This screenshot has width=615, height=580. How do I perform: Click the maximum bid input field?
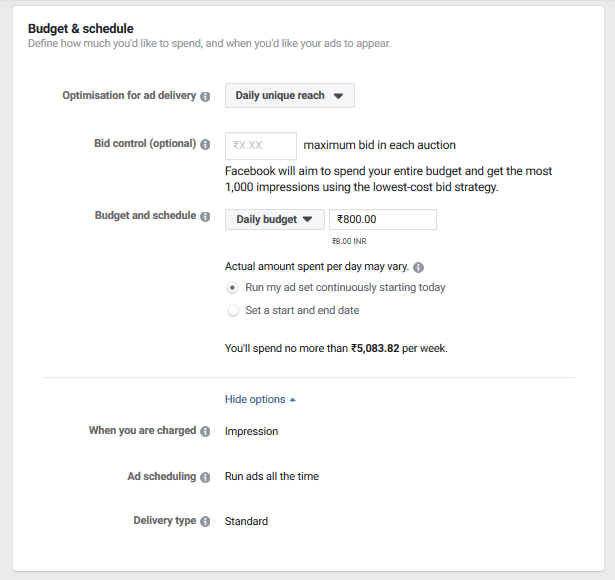(x=261, y=146)
